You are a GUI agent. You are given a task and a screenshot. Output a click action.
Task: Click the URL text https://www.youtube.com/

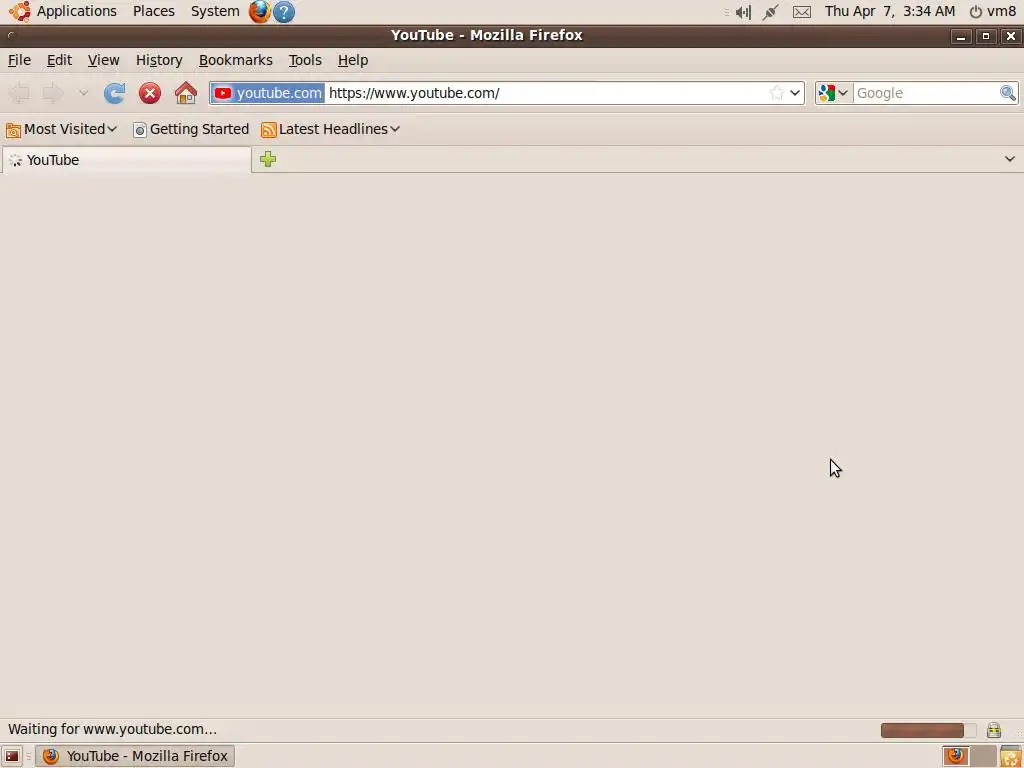tap(414, 93)
